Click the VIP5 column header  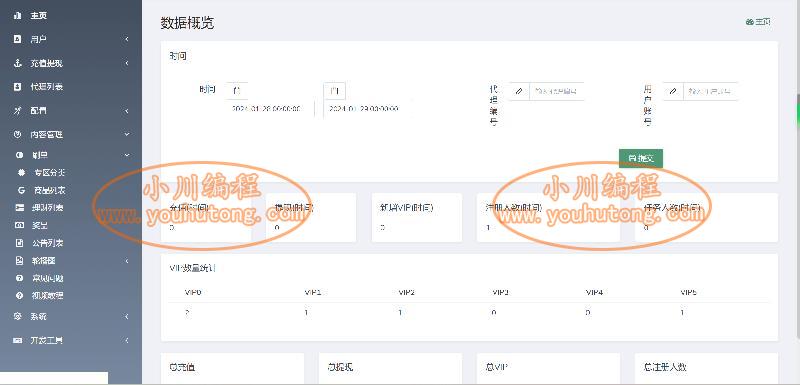[688, 293]
